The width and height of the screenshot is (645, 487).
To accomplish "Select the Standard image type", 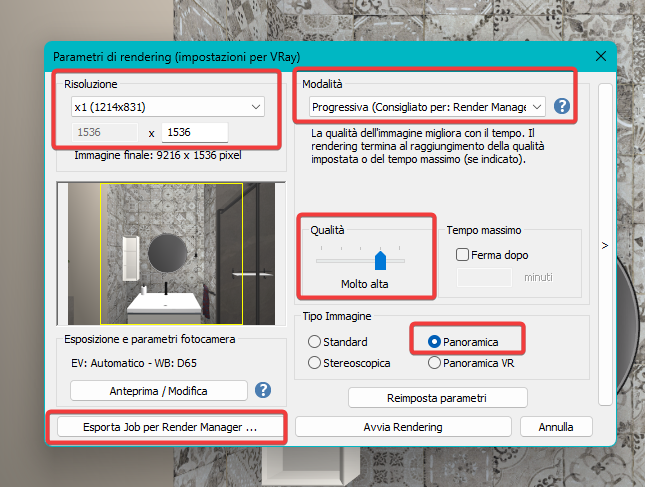I will pyautogui.click(x=314, y=342).
